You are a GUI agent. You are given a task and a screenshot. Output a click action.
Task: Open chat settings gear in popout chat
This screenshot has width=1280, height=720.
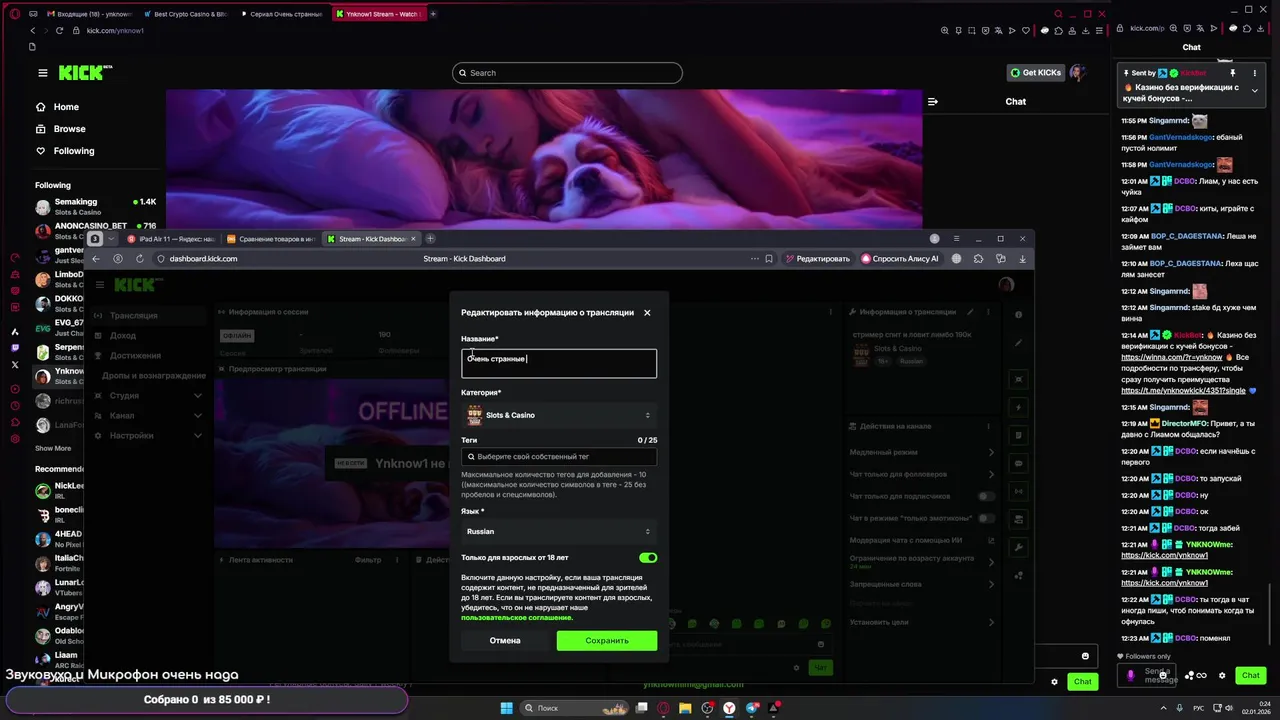click(1222, 676)
